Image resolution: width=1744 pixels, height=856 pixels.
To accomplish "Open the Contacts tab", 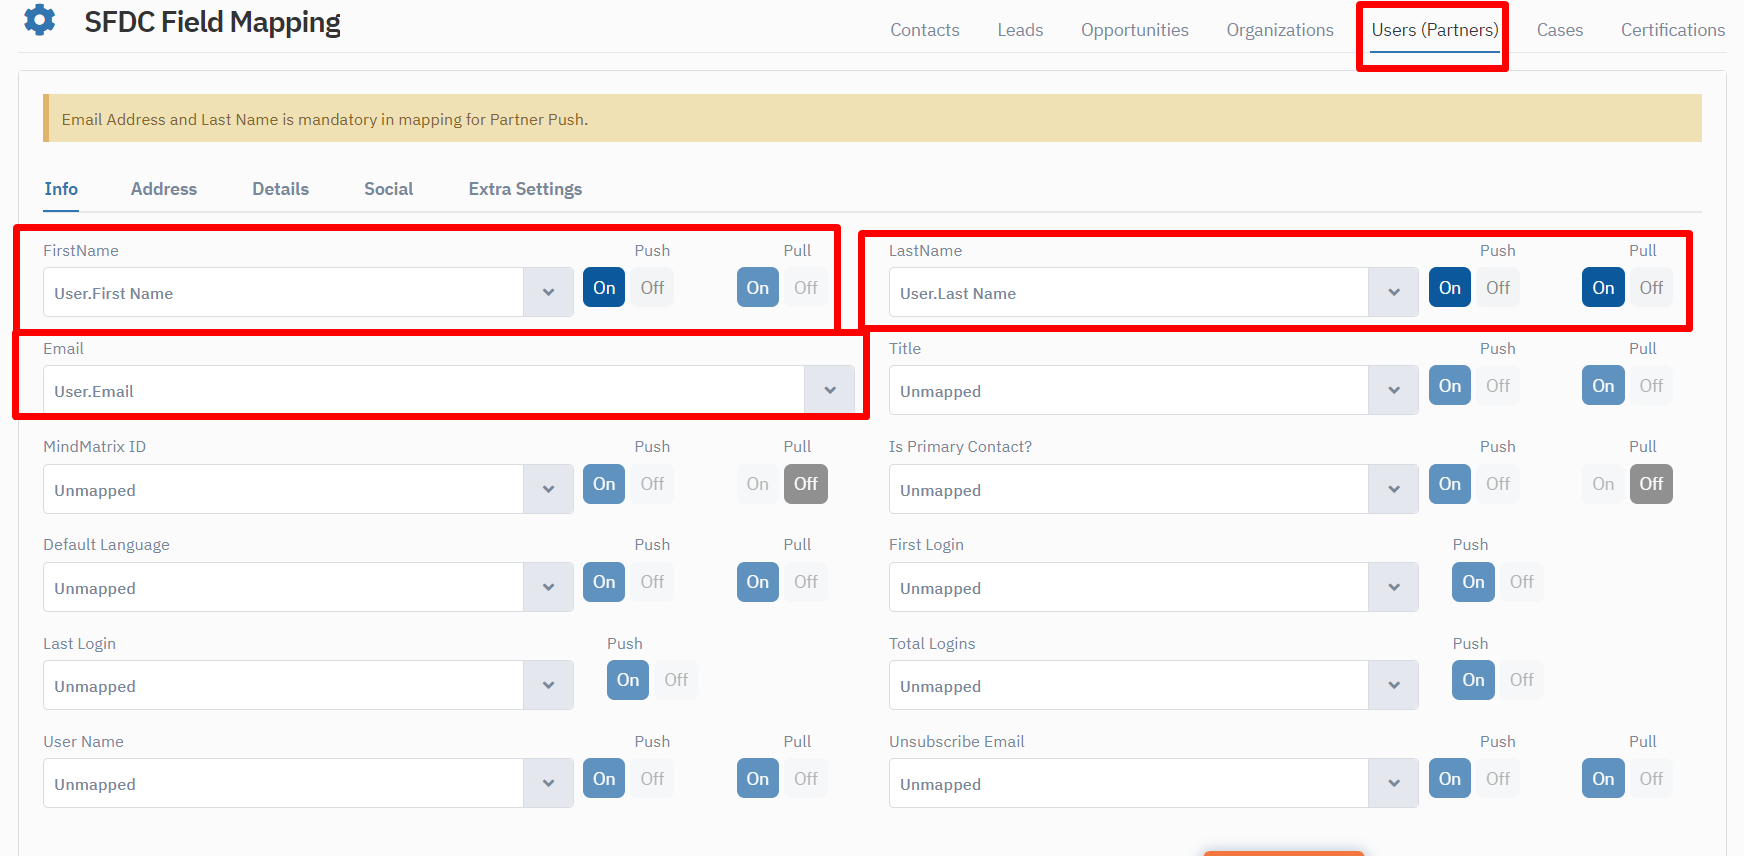I will coord(925,30).
